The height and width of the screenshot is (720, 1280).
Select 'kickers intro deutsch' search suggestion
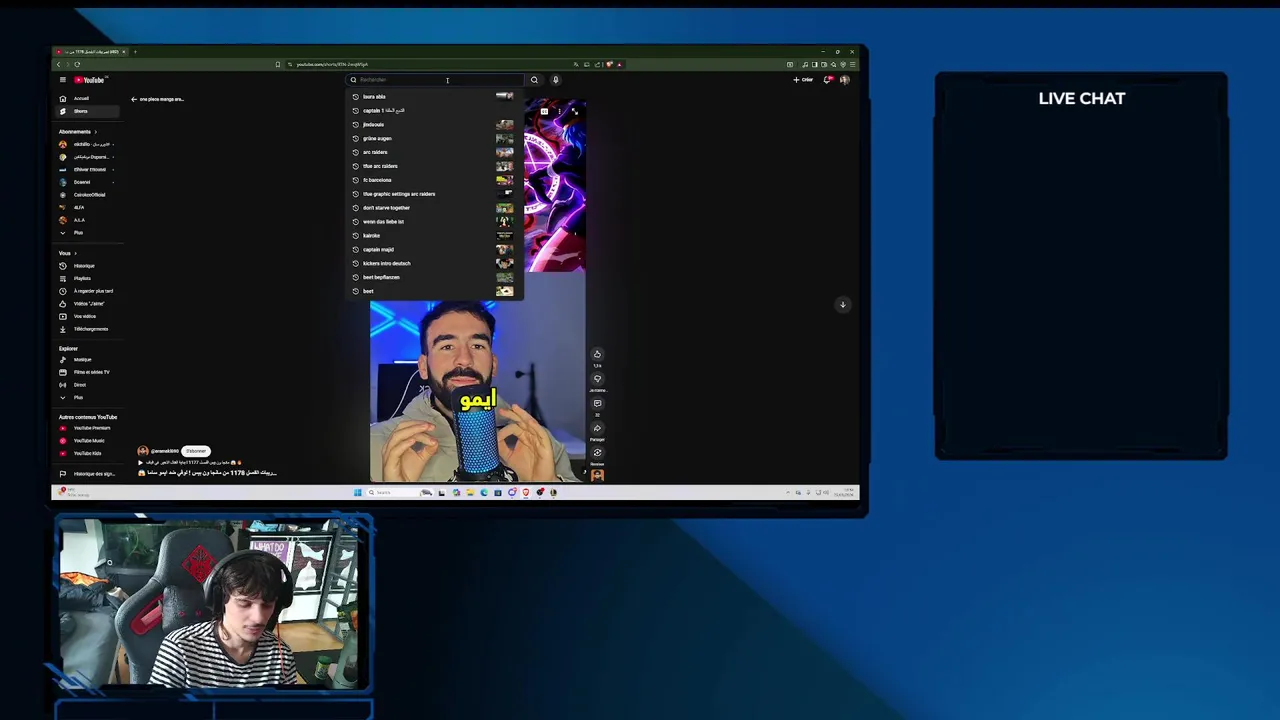432,263
